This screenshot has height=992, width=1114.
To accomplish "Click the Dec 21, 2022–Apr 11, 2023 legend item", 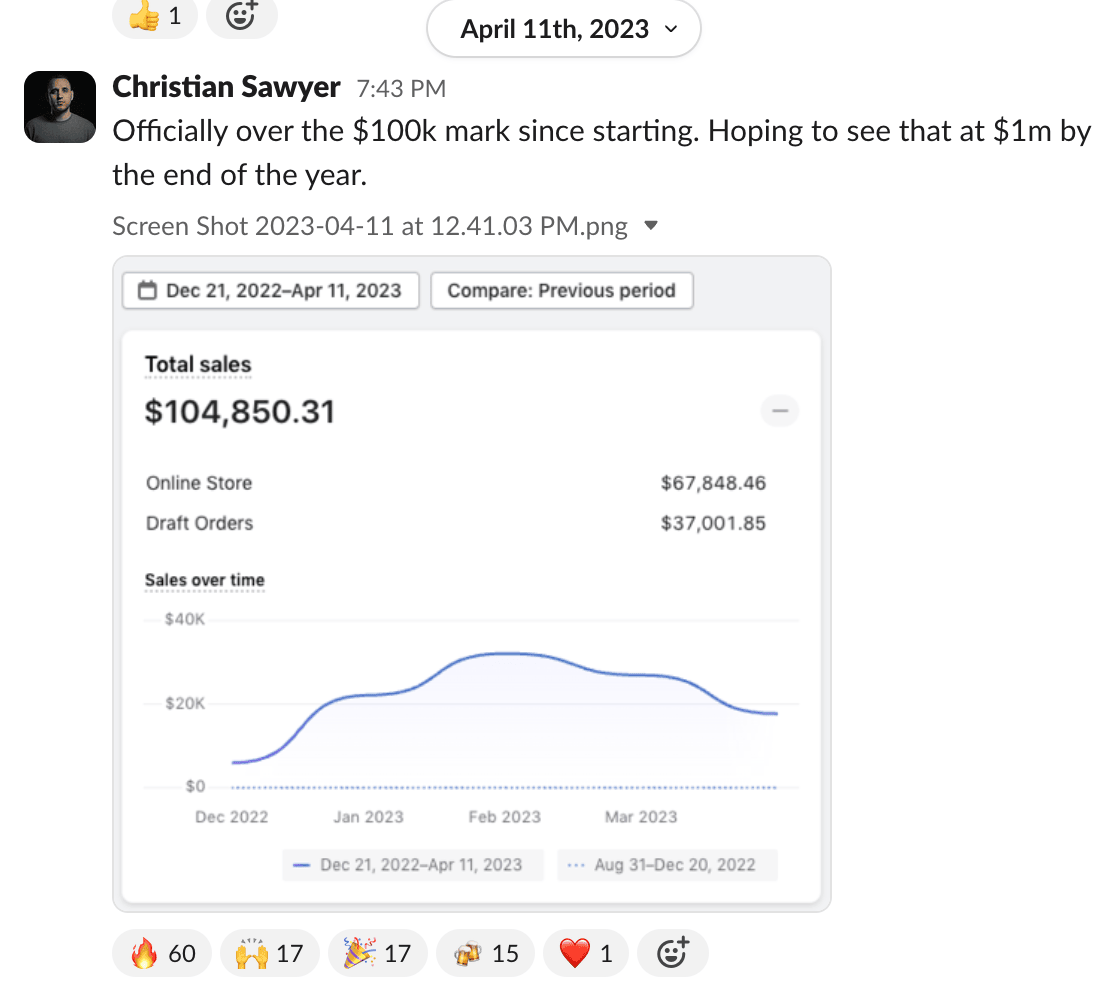I will (x=412, y=865).
